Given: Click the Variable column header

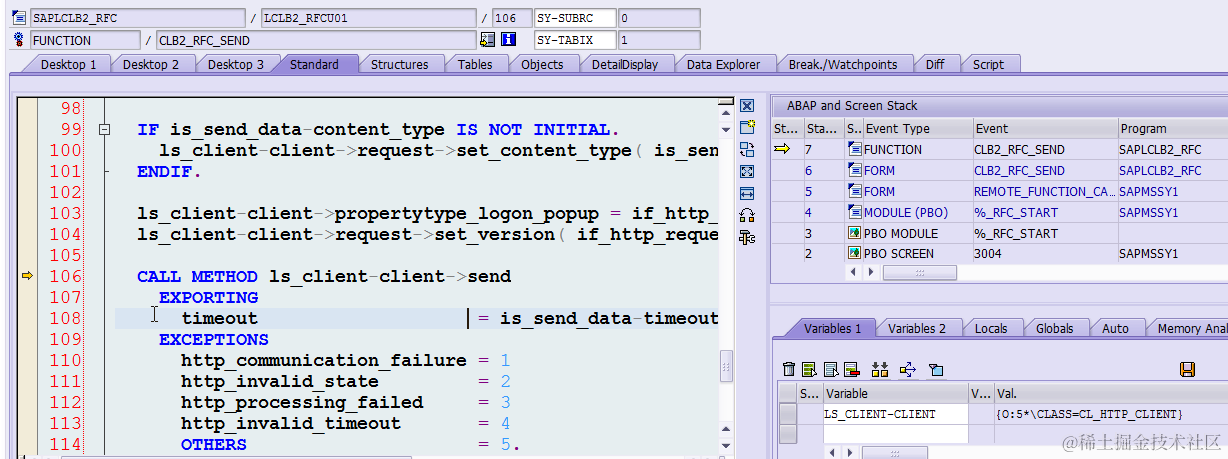Looking at the screenshot, I should tap(894, 394).
